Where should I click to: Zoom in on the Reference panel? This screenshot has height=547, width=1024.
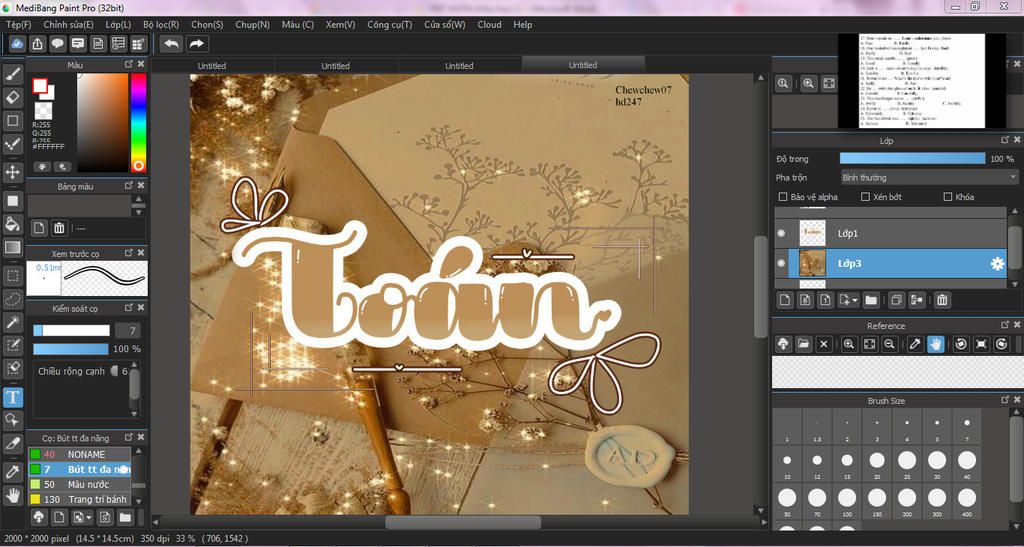(848, 344)
